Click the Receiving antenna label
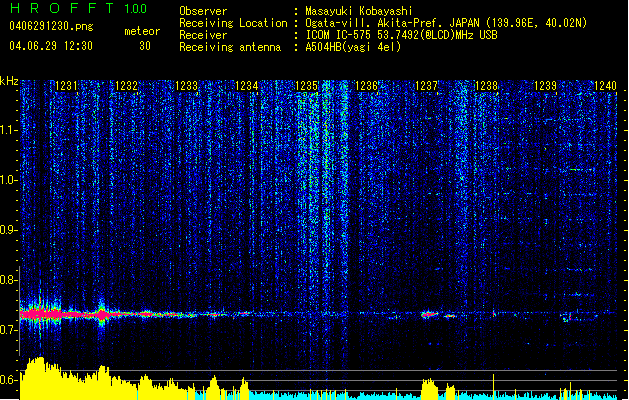629x400 pixels. point(230,47)
